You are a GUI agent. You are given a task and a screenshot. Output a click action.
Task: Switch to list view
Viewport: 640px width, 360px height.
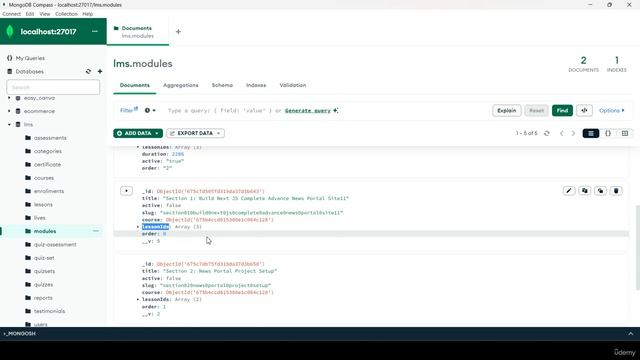coord(591,133)
